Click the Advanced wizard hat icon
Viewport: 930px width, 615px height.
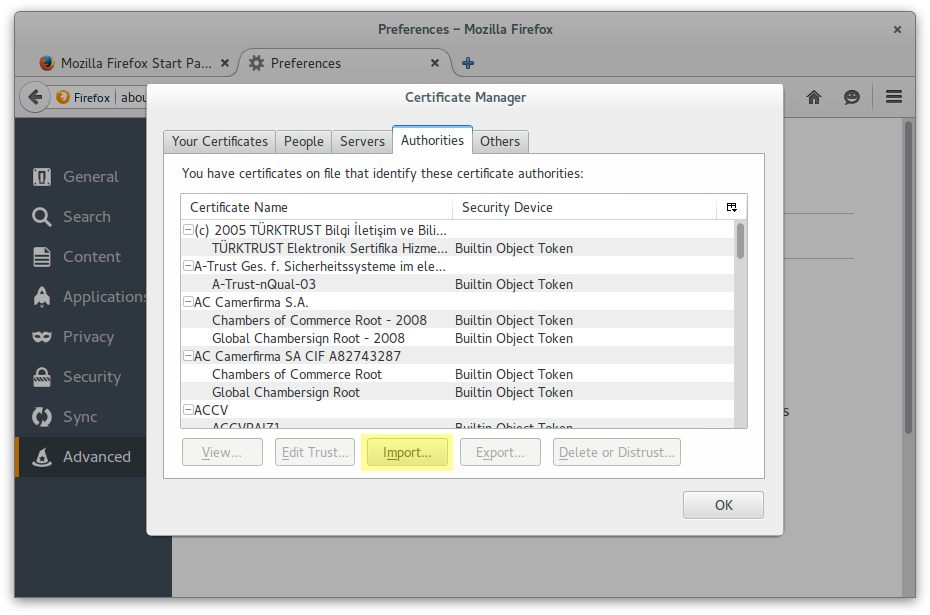(42, 457)
